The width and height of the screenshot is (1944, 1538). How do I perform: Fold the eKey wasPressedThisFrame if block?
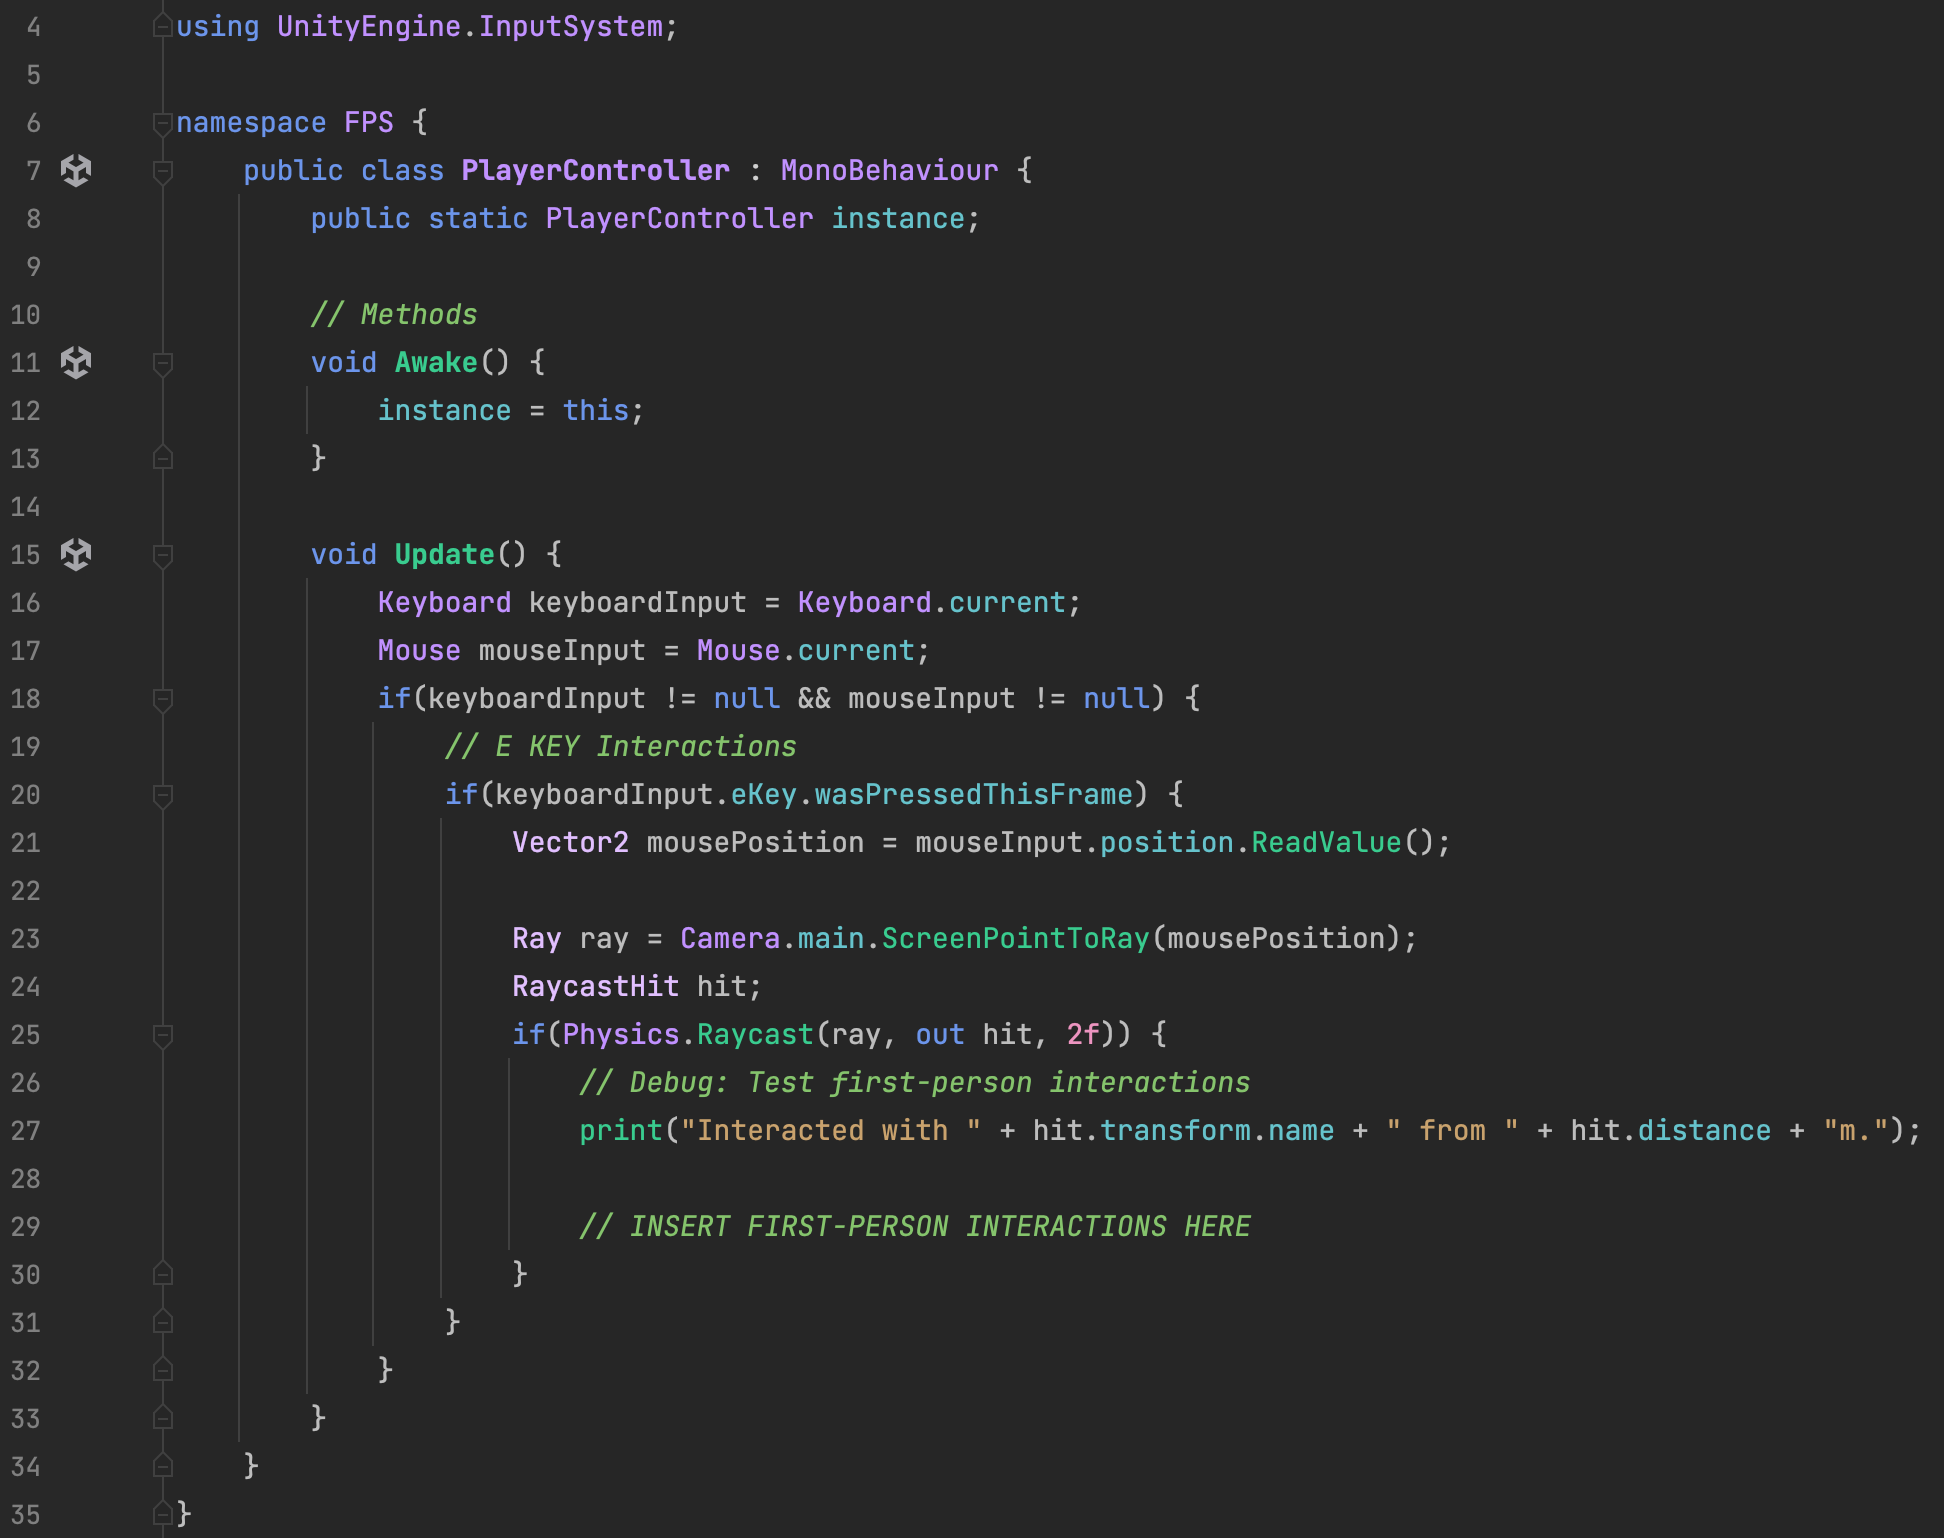click(163, 795)
